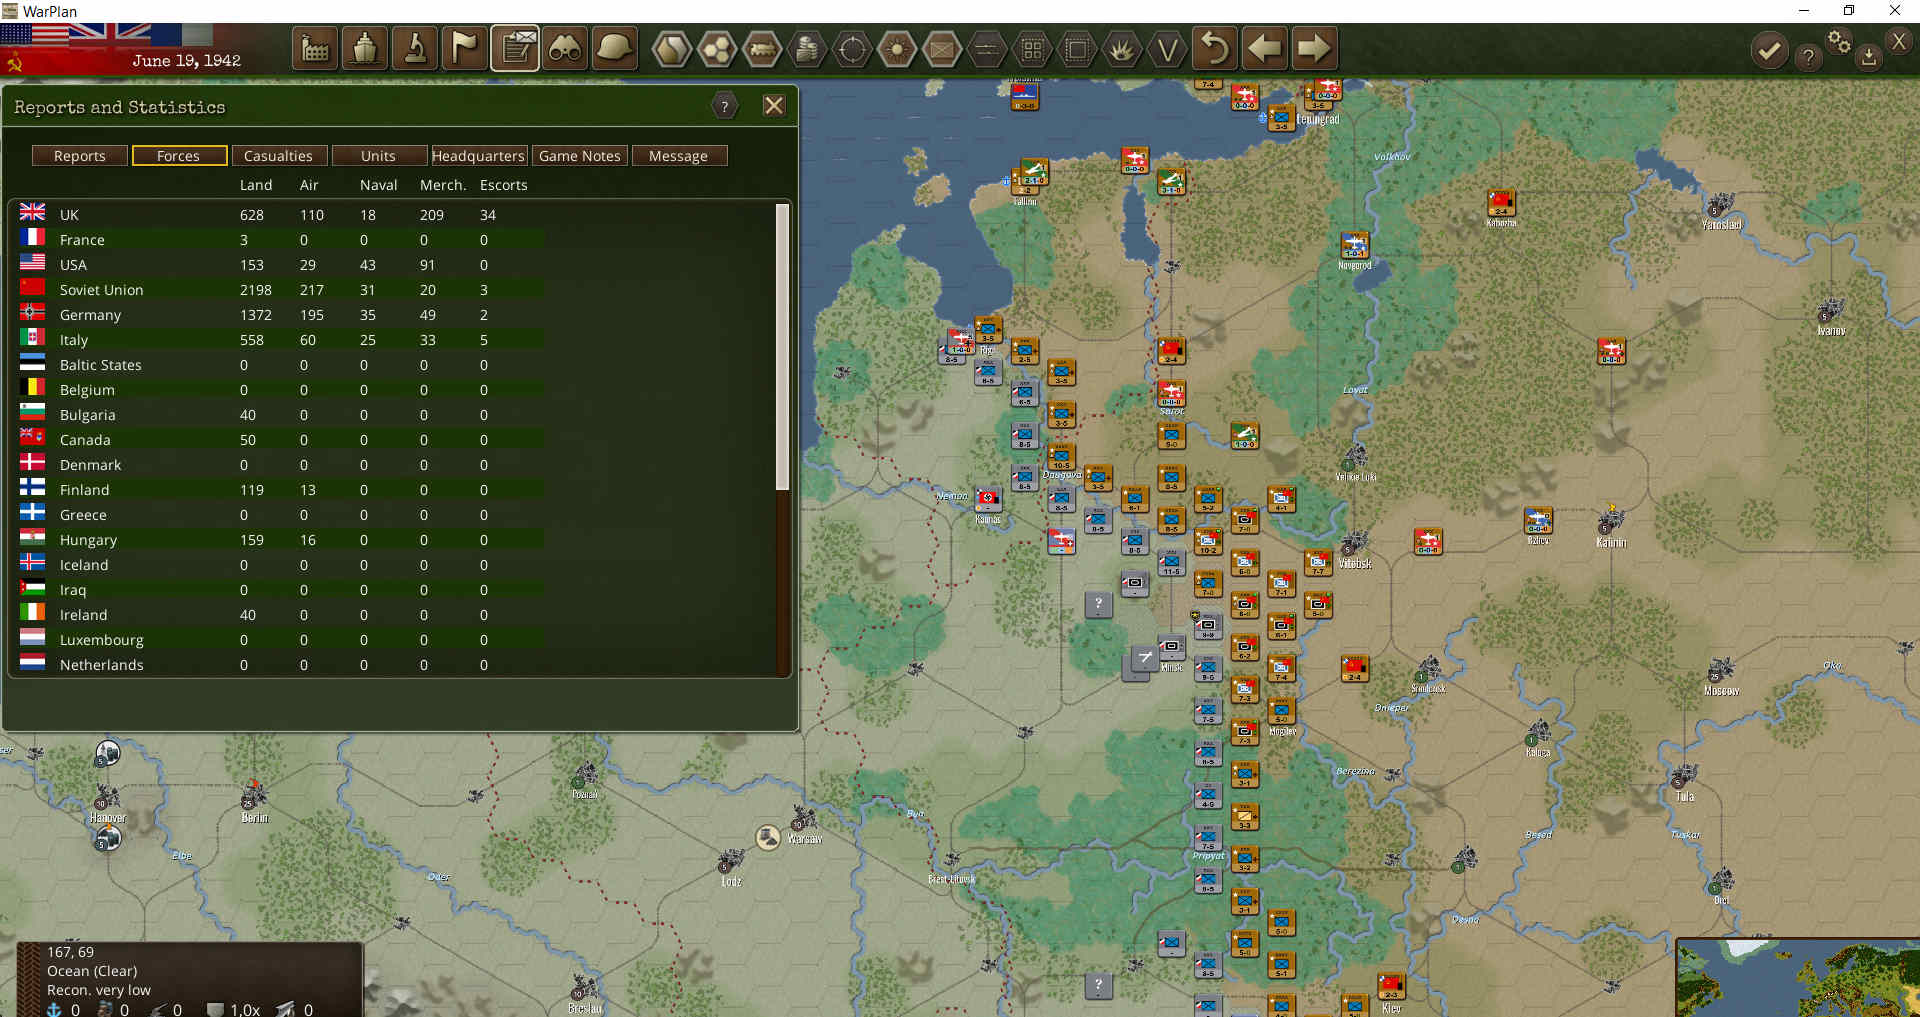Click the save game download icon
The image size is (1920, 1017).
(x=1868, y=56)
